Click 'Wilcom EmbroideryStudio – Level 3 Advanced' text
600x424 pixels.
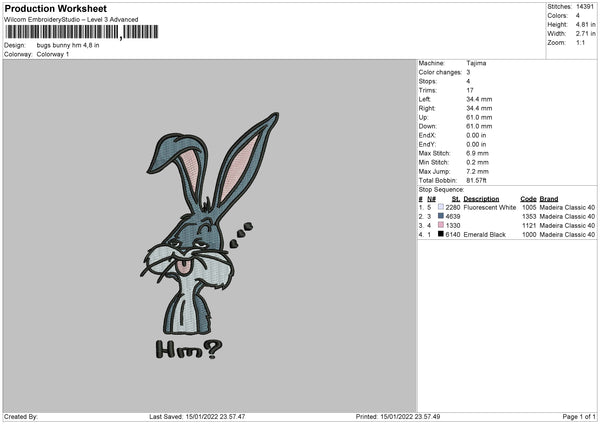click(71, 20)
